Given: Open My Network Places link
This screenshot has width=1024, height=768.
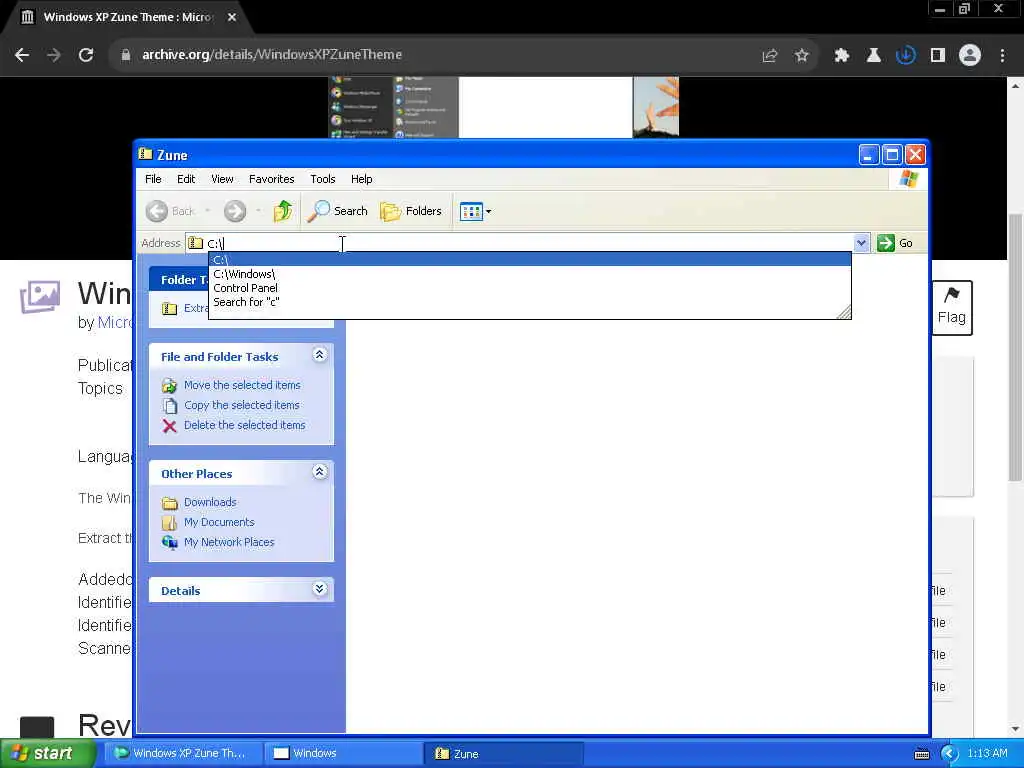Looking at the screenshot, I should coord(229,542).
